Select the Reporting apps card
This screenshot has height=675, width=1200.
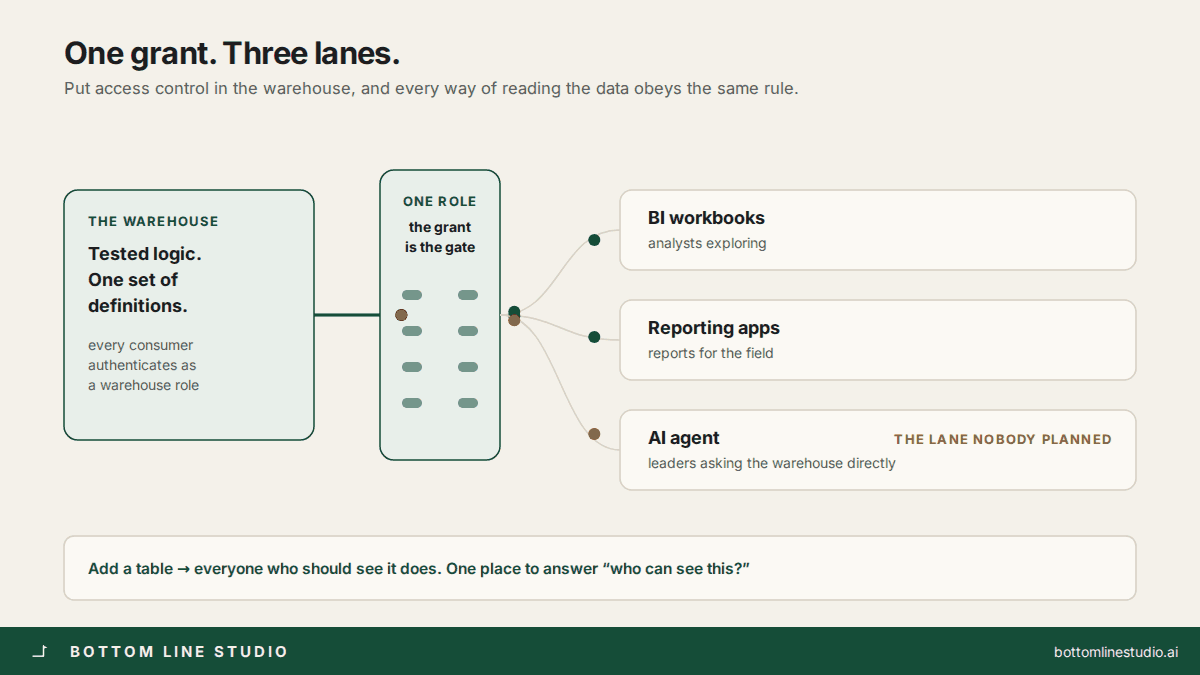[878, 340]
